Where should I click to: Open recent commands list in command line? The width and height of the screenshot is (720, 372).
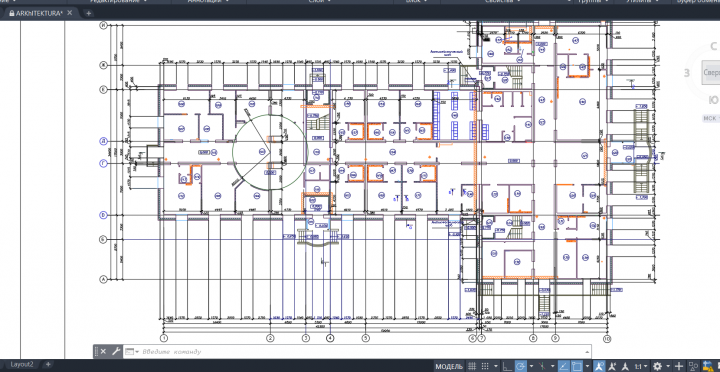click(x=132, y=351)
